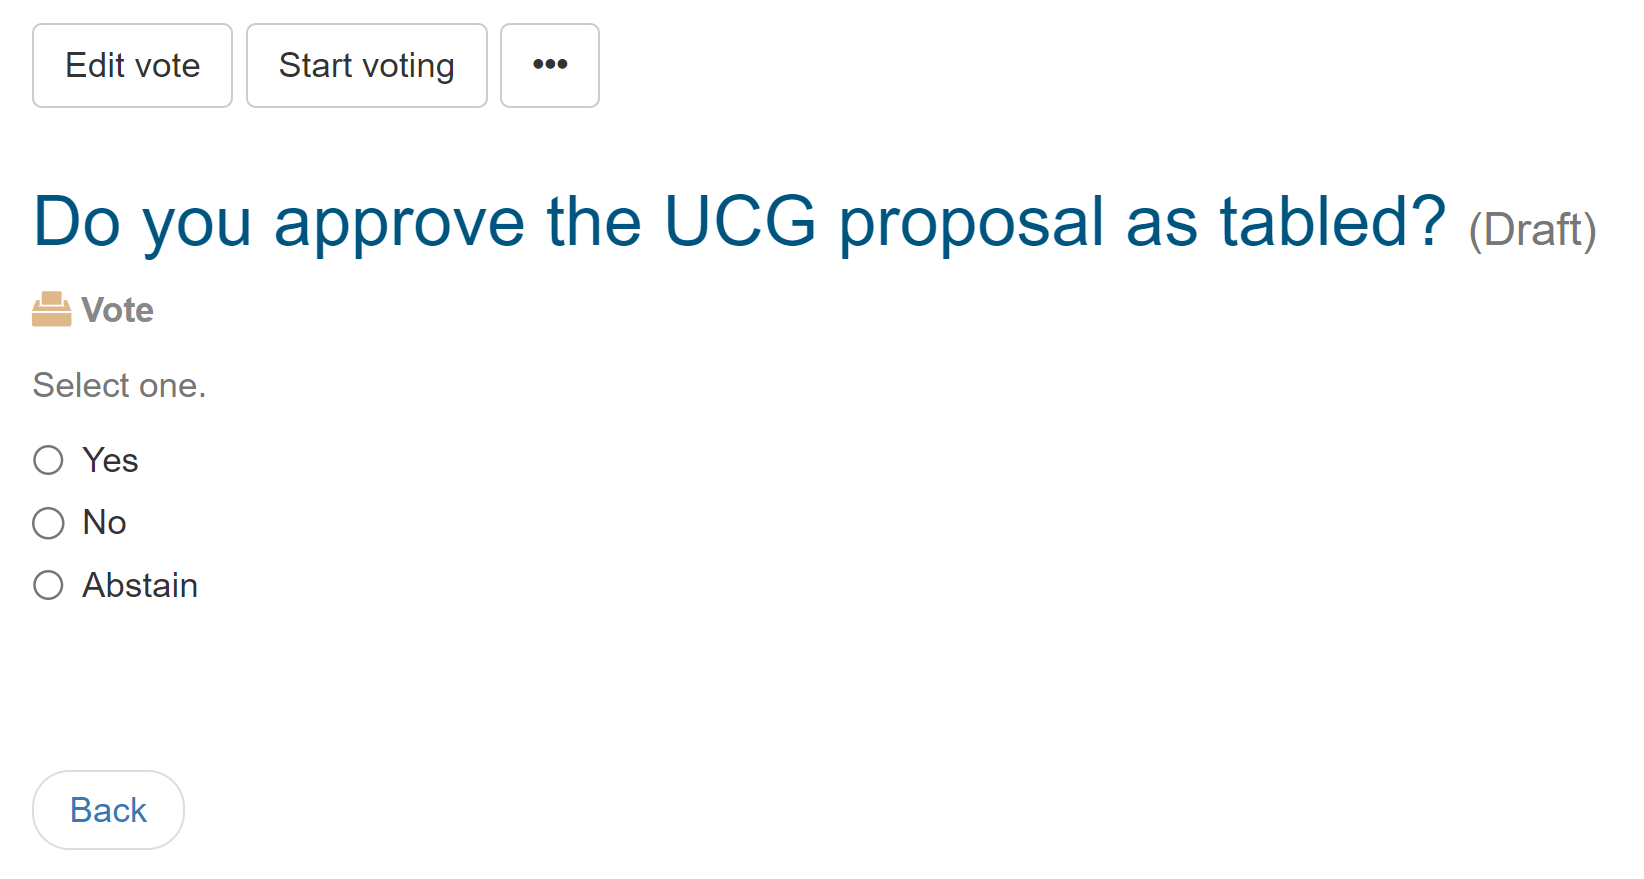Click the (Draft) status label
The width and height of the screenshot is (1644, 879).
pyautogui.click(x=1531, y=230)
